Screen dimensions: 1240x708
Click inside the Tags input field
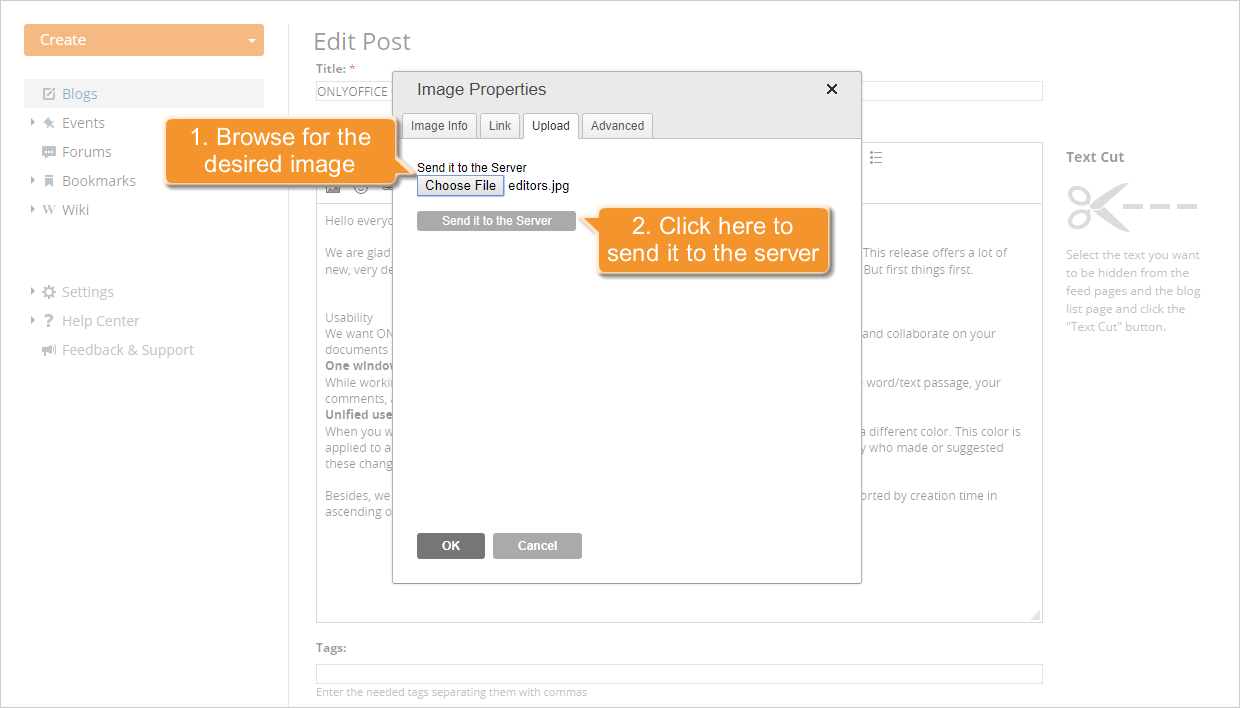click(x=678, y=673)
